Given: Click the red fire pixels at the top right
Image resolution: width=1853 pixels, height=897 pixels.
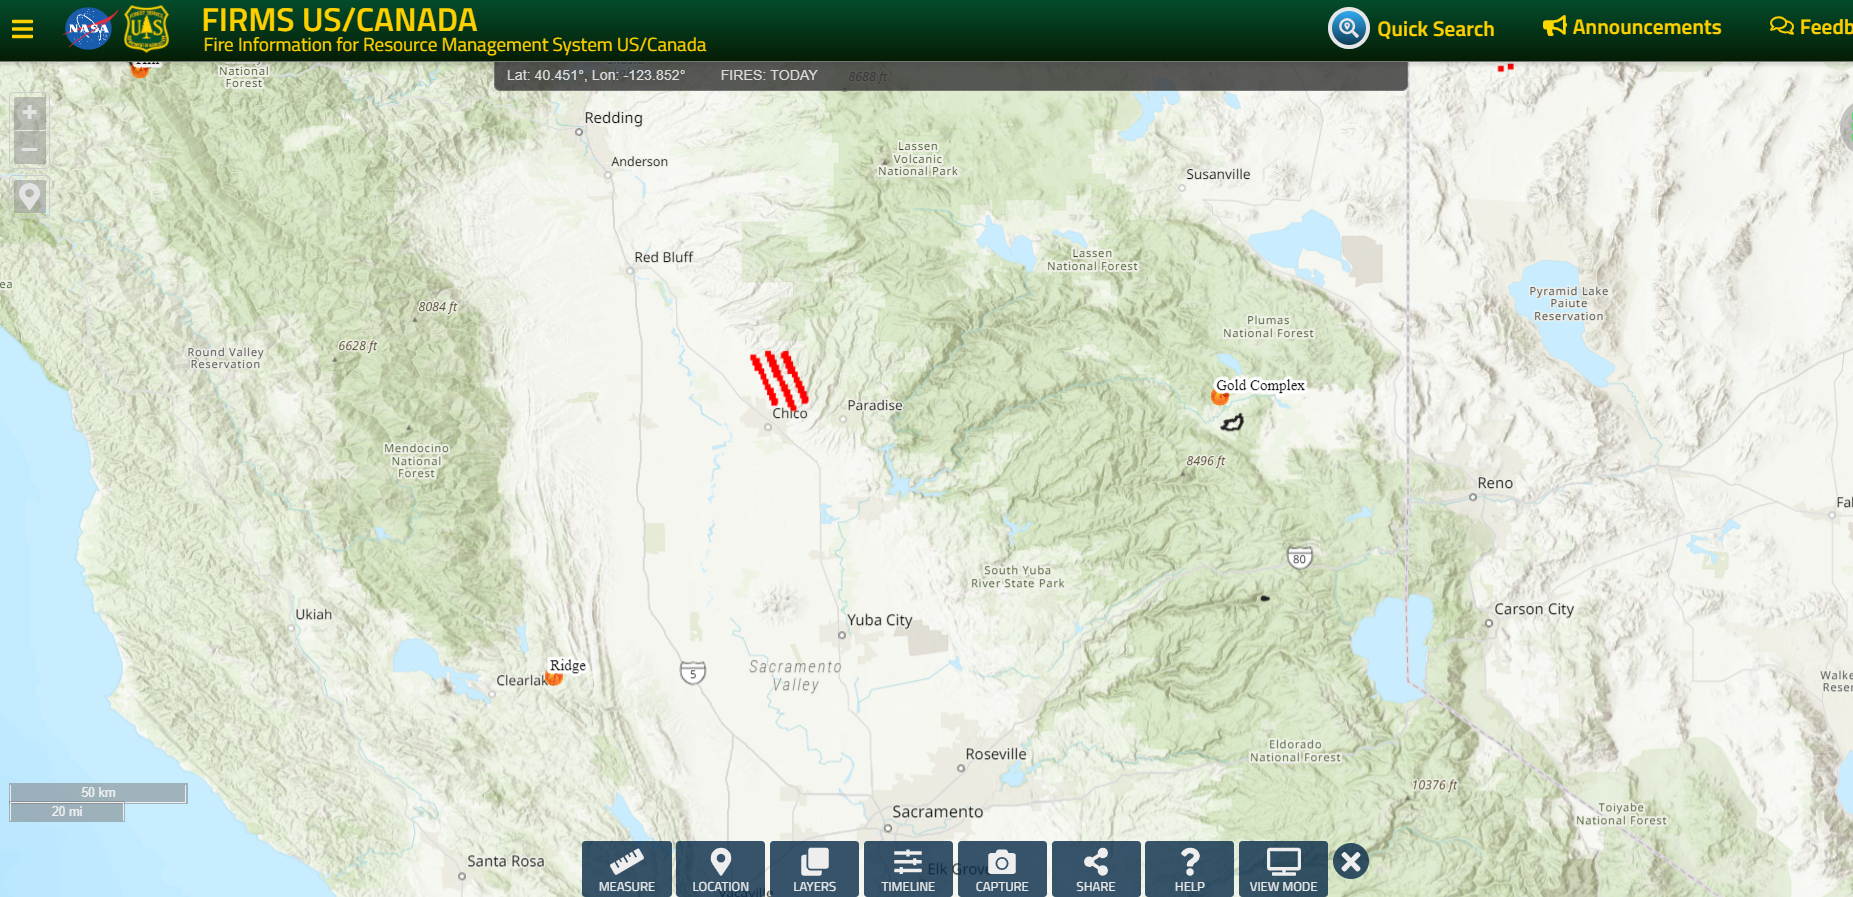Looking at the screenshot, I should click(1505, 67).
